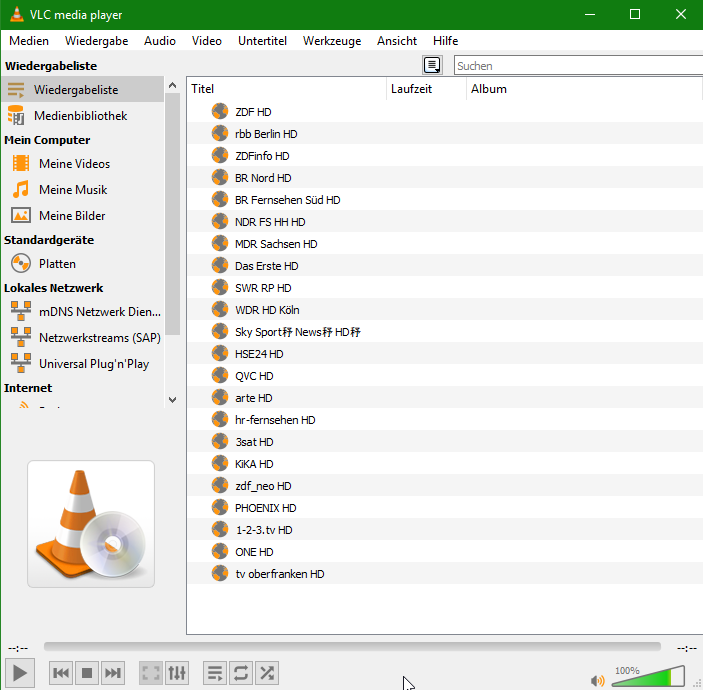The width and height of the screenshot is (703, 690).
Task: Select 3sat HD channel
Action: point(254,442)
